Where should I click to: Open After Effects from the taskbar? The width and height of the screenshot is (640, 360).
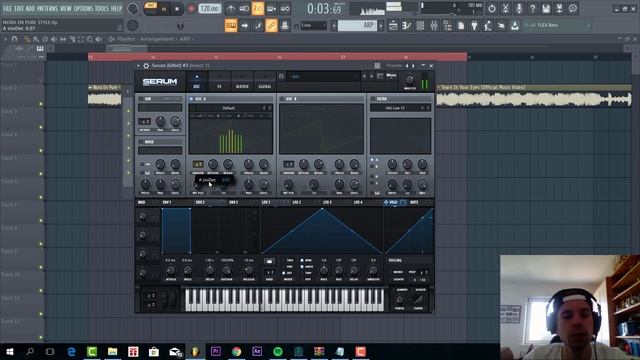(257, 351)
